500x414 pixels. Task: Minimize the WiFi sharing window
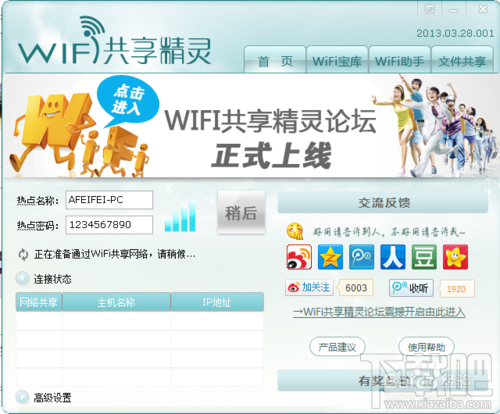(453, 10)
